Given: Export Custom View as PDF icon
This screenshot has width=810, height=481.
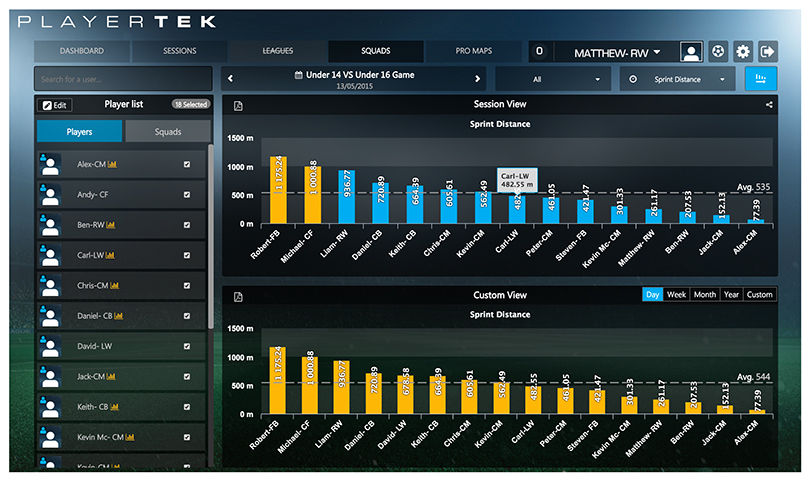Looking at the screenshot, I should pyautogui.click(x=238, y=297).
